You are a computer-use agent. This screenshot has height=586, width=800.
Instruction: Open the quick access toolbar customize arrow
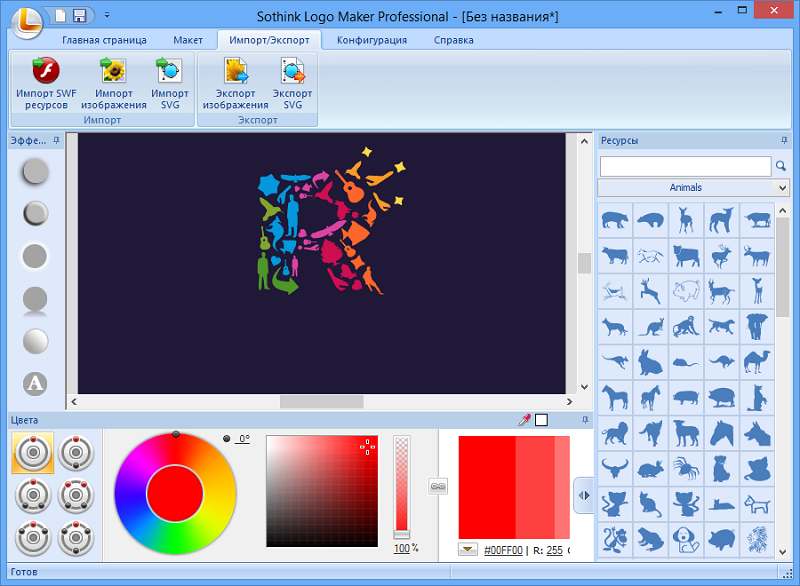(107, 16)
